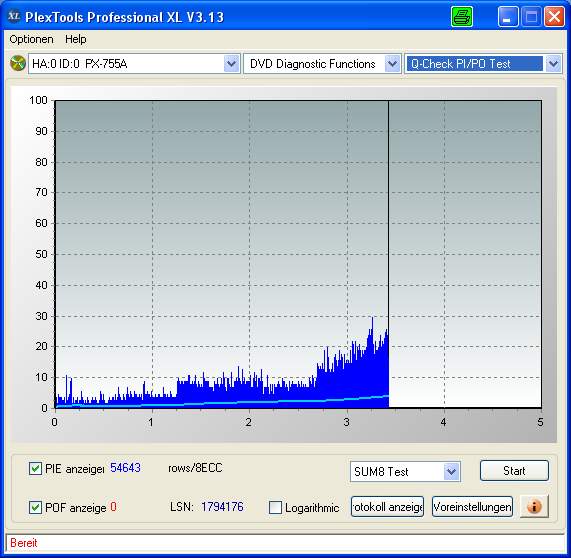The image size is (571, 558).
Task: Expand the Q-Check PI/PO Test dropdown
Action: pos(554,64)
